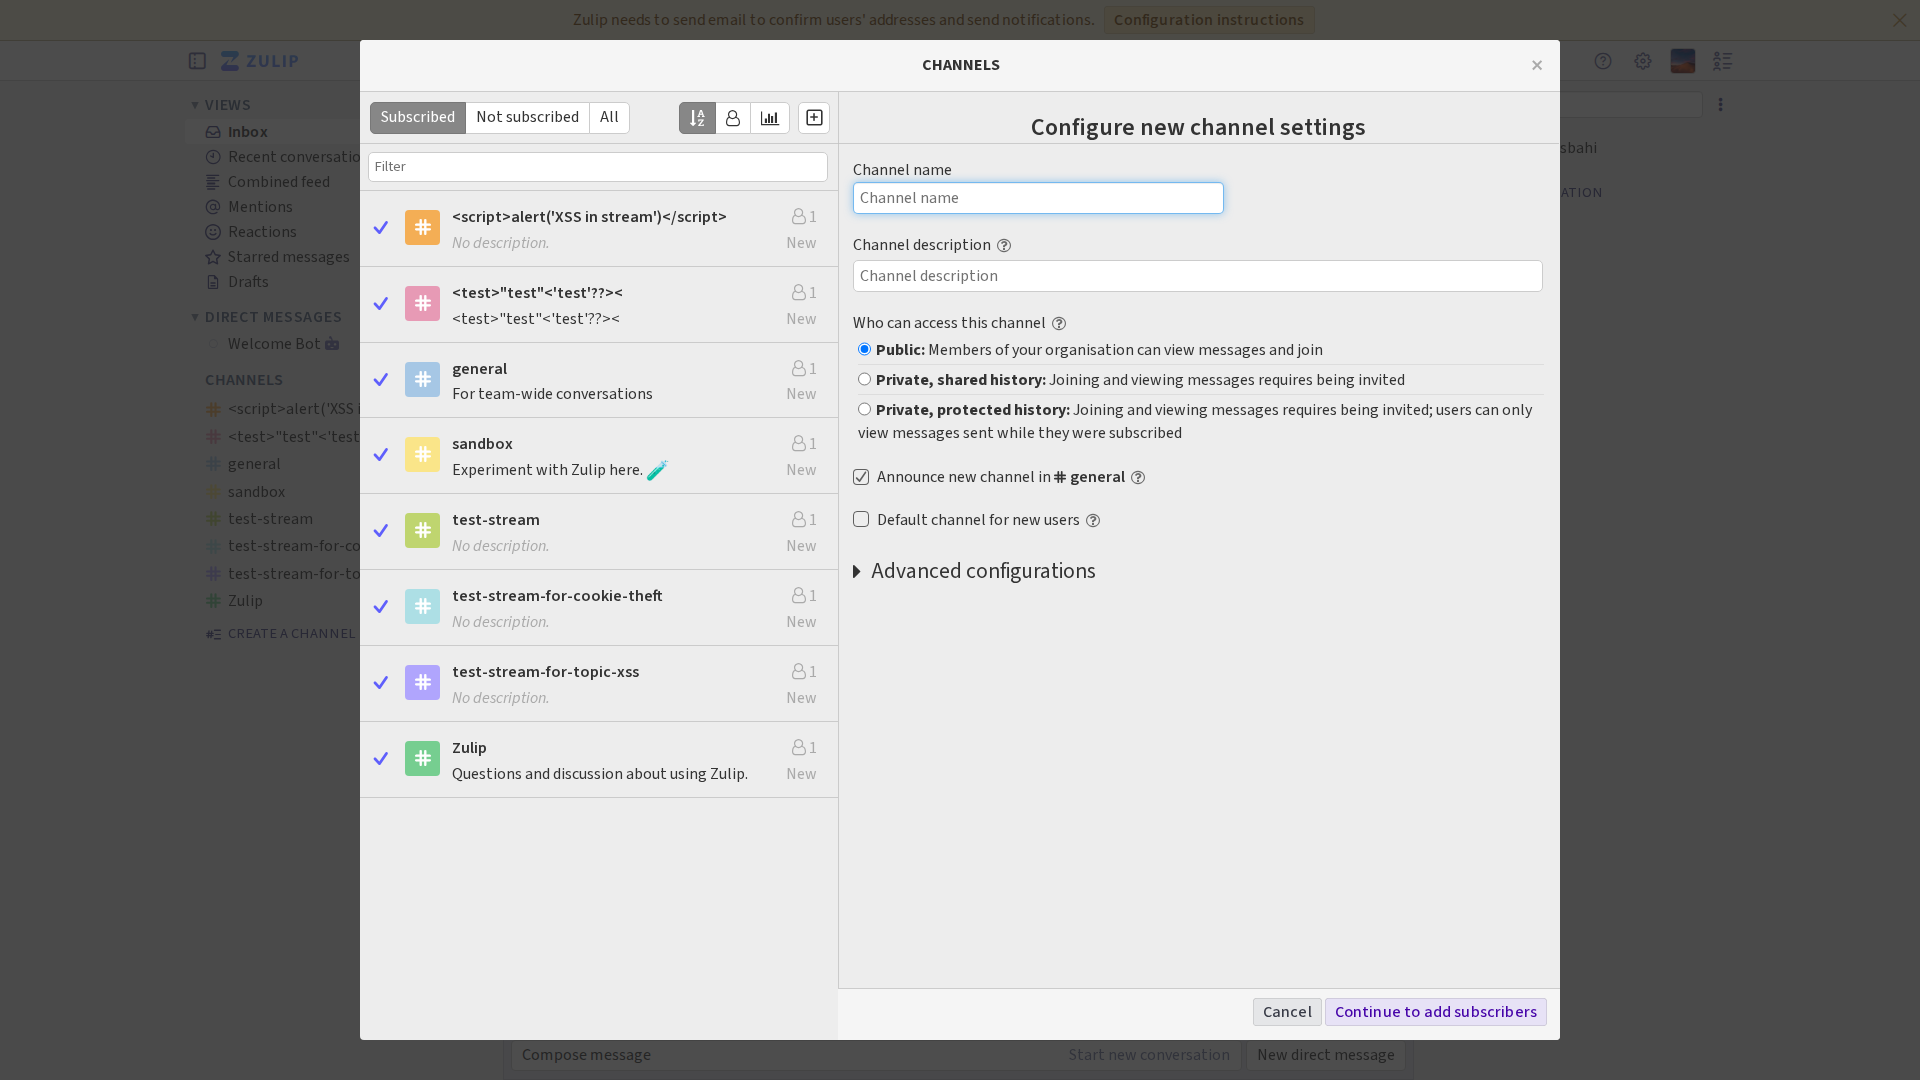Sort channels by name icon

[x=697, y=118]
